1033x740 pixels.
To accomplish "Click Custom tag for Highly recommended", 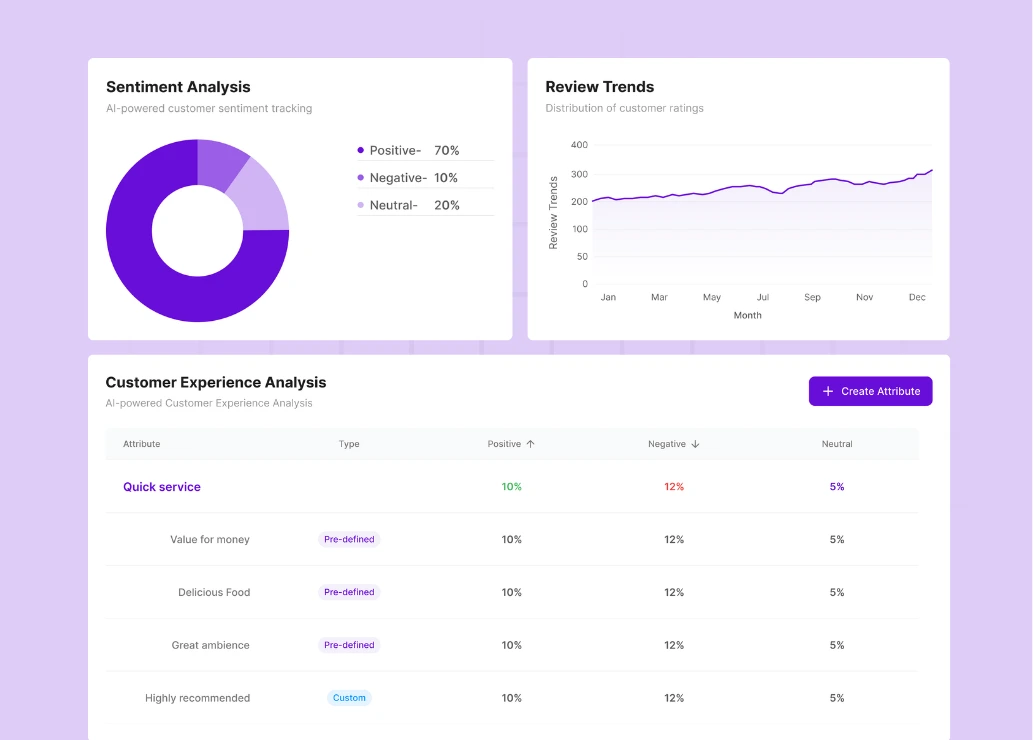I will pyautogui.click(x=349, y=697).
